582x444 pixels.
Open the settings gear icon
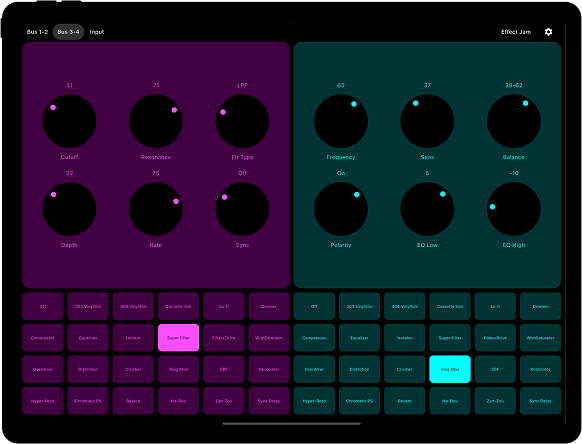(548, 32)
